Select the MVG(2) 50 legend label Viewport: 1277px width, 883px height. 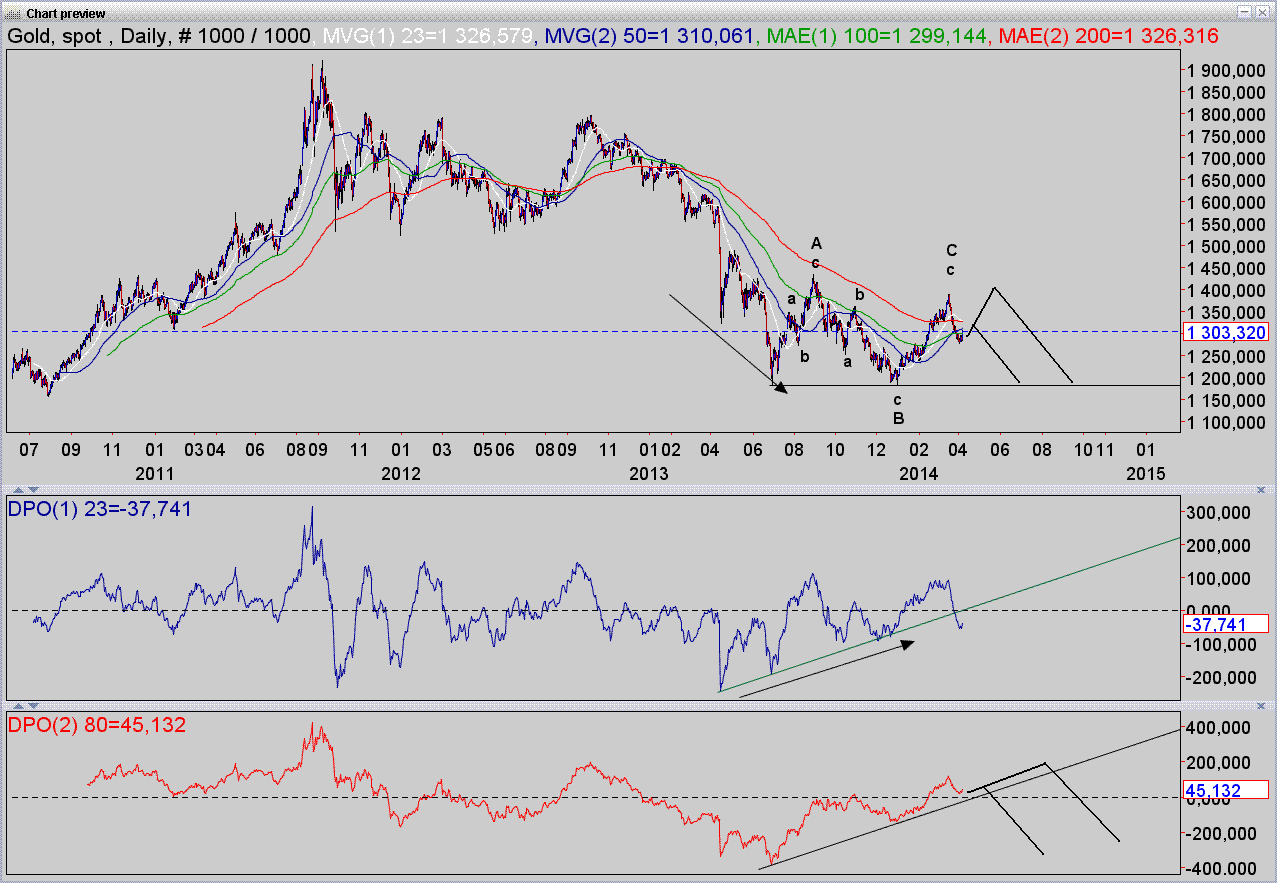click(x=647, y=36)
